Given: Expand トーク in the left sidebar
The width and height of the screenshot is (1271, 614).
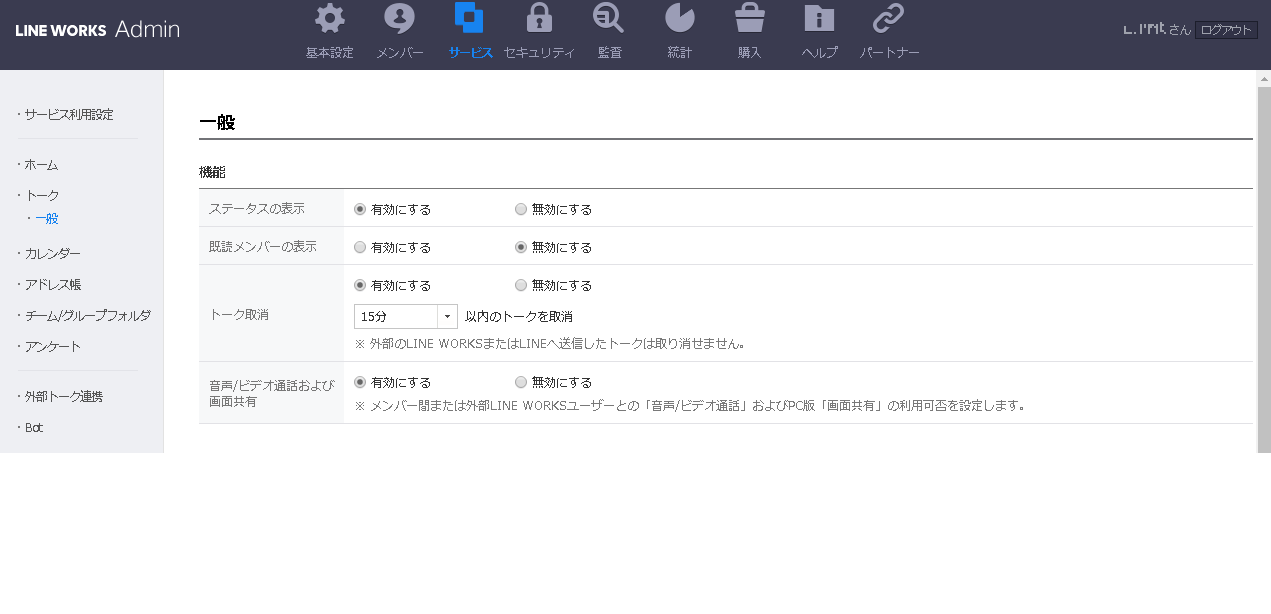Looking at the screenshot, I should pyautogui.click(x=42, y=195).
